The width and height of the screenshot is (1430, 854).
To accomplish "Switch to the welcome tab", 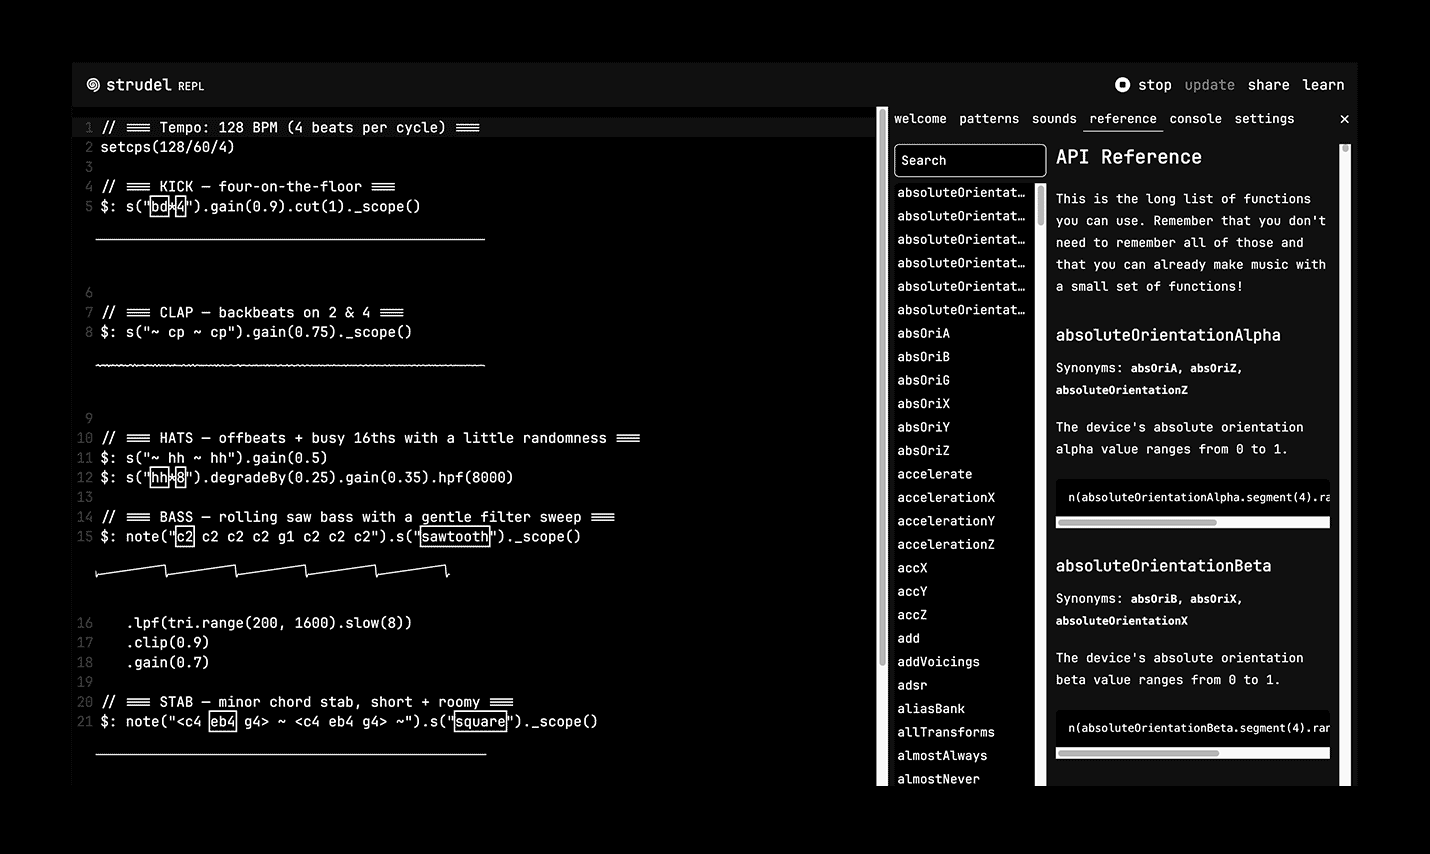I will [919, 119].
